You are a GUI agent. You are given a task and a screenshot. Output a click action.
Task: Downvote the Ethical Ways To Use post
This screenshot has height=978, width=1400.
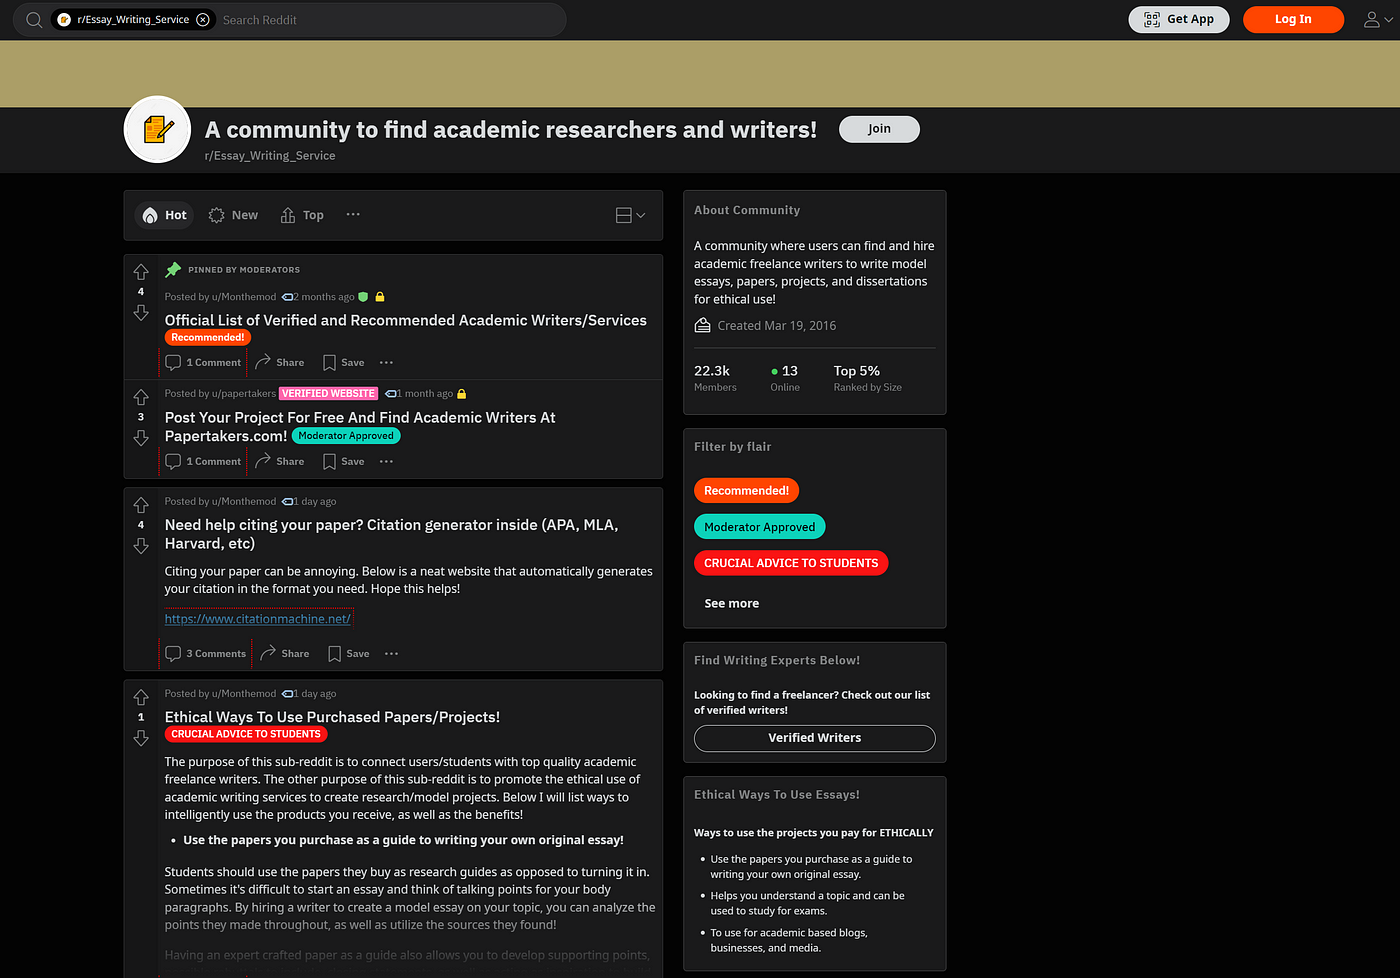pos(141,737)
